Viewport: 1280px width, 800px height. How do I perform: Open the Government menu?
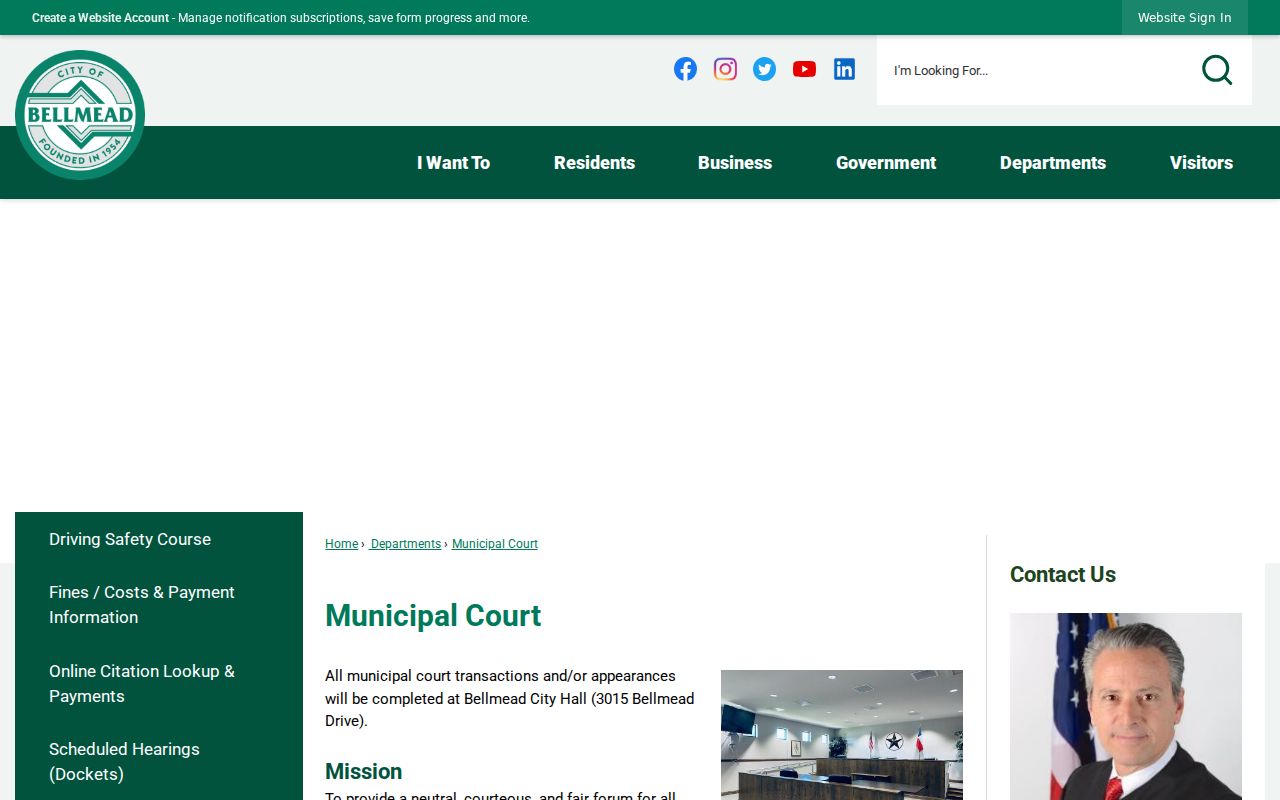coord(886,163)
